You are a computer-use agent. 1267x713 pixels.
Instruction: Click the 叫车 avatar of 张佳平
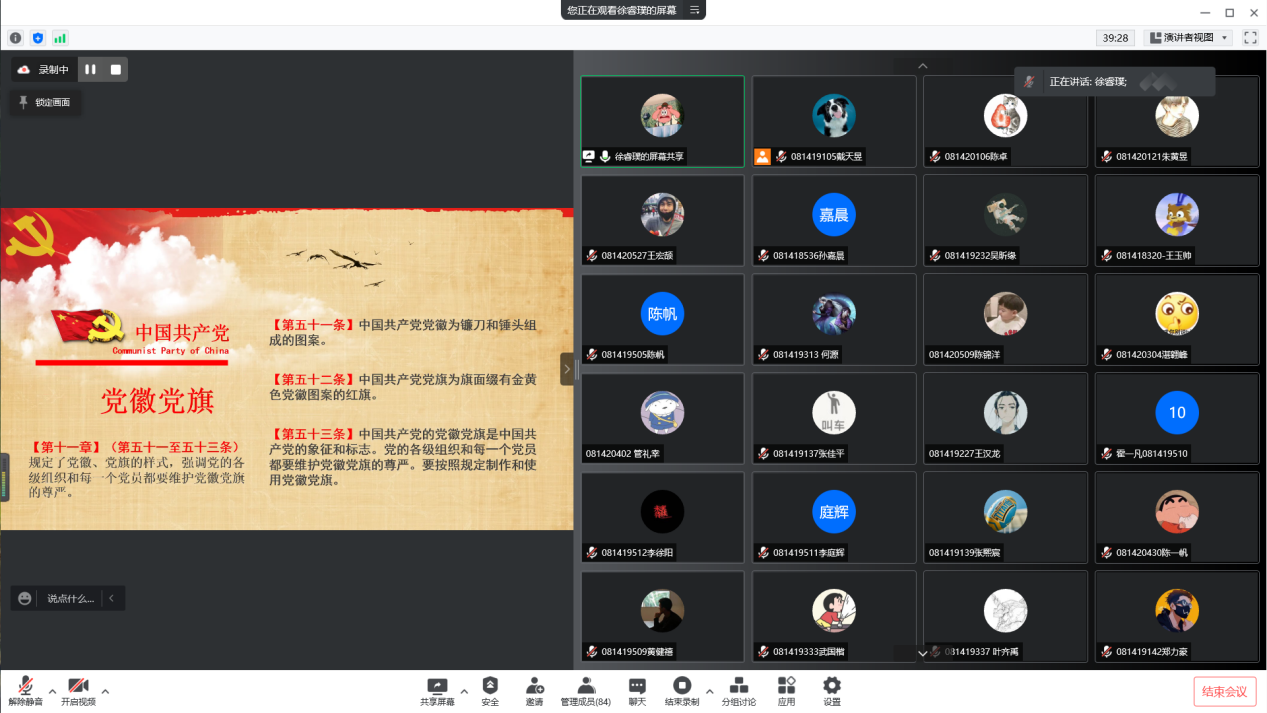(x=834, y=412)
